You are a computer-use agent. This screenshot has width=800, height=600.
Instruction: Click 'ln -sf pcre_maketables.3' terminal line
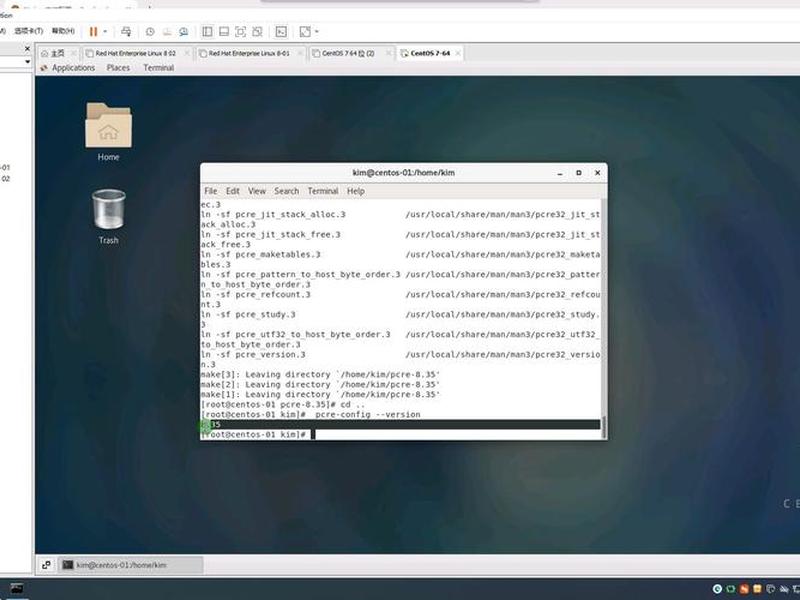coord(261,255)
